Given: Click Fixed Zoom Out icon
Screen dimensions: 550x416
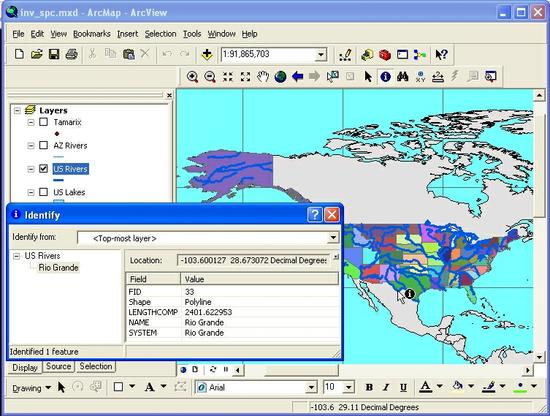Looking at the screenshot, I should [x=245, y=76].
